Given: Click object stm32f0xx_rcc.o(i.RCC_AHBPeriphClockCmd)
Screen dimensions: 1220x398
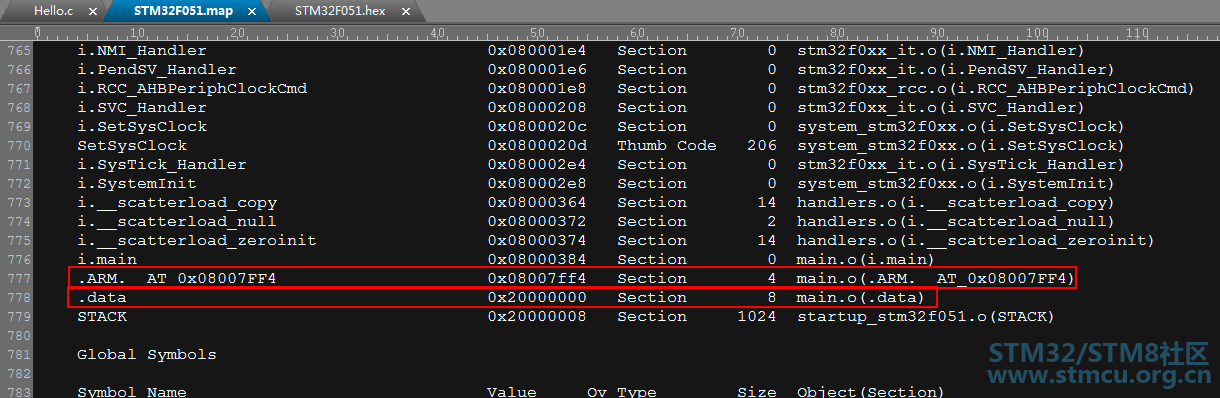Looking at the screenshot, I should click(997, 88).
